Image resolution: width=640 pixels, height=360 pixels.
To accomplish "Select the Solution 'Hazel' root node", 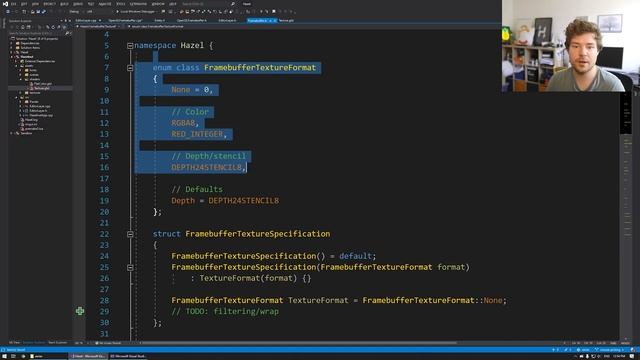I will [x=37, y=38].
